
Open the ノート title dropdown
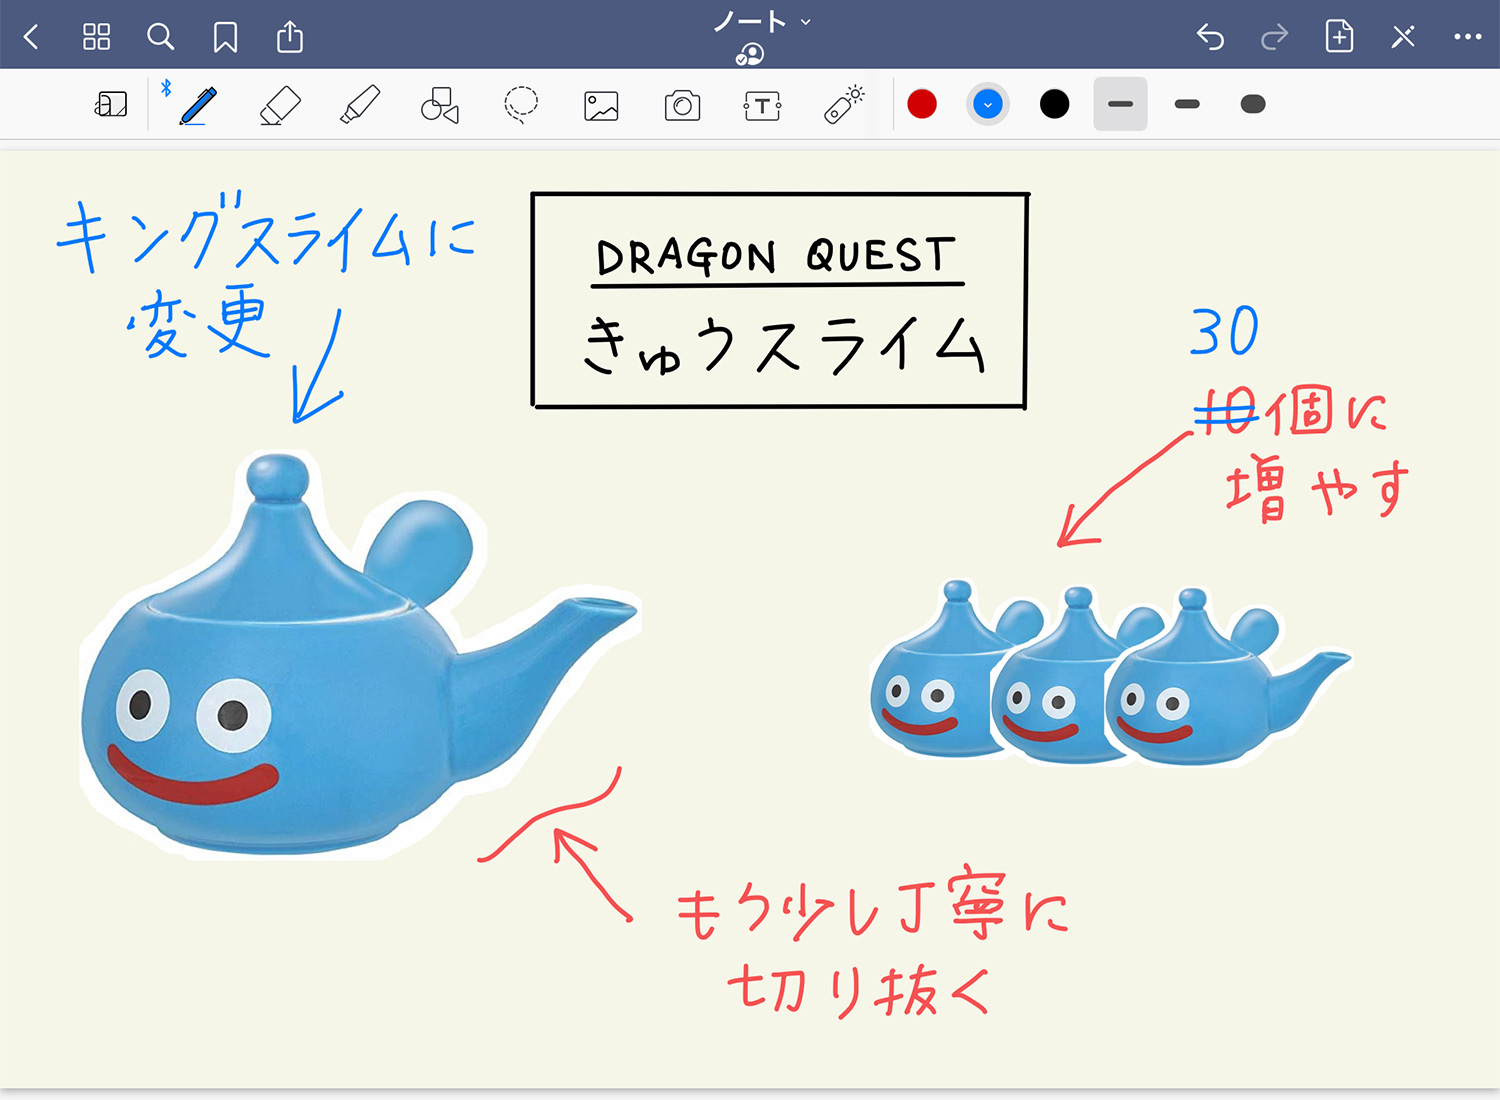(761, 21)
